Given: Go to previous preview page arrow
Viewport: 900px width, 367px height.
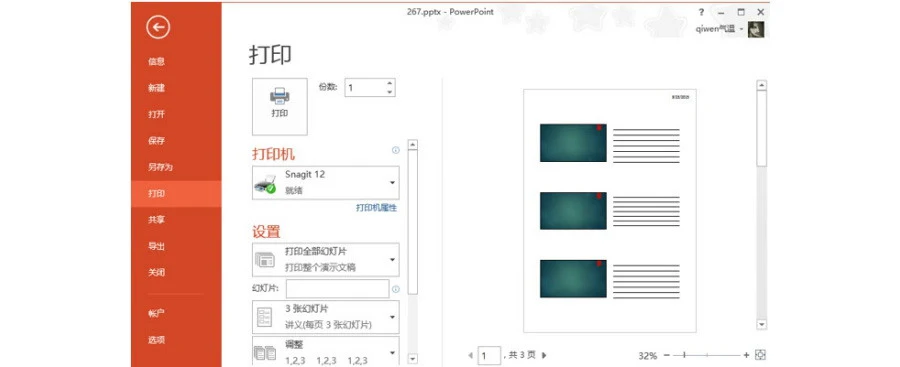Looking at the screenshot, I should pyautogui.click(x=471, y=356).
